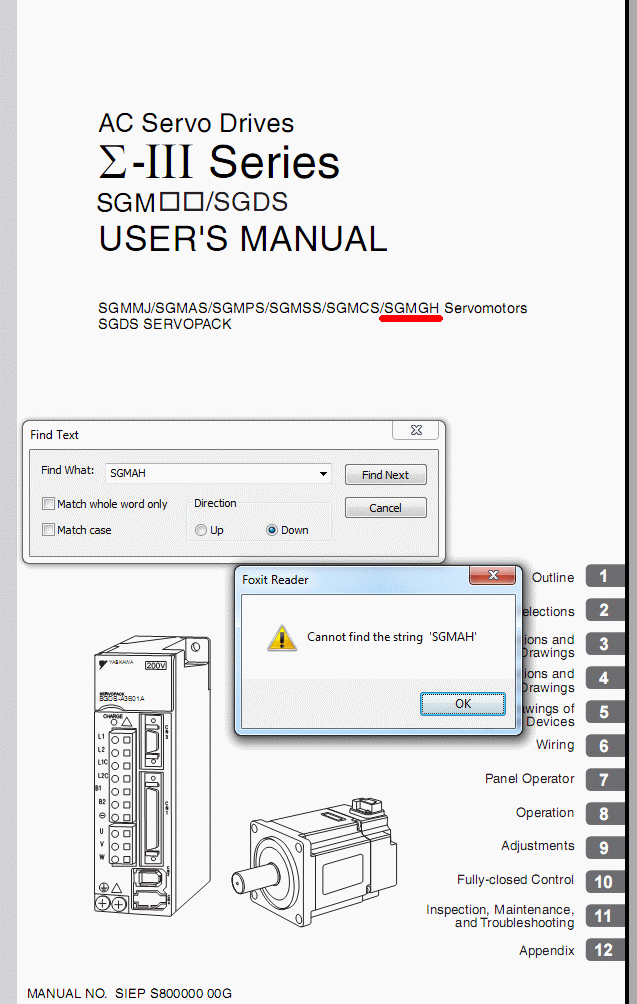This screenshot has width=637, height=1004.
Task: Click the Find Next button
Action: point(385,474)
